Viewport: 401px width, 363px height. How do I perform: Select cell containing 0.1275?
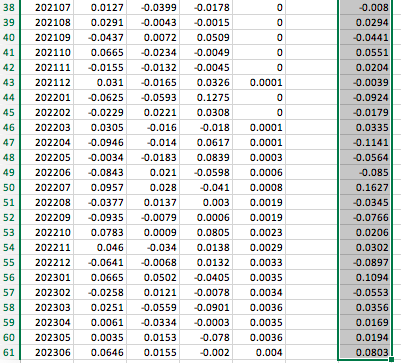(206, 97)
